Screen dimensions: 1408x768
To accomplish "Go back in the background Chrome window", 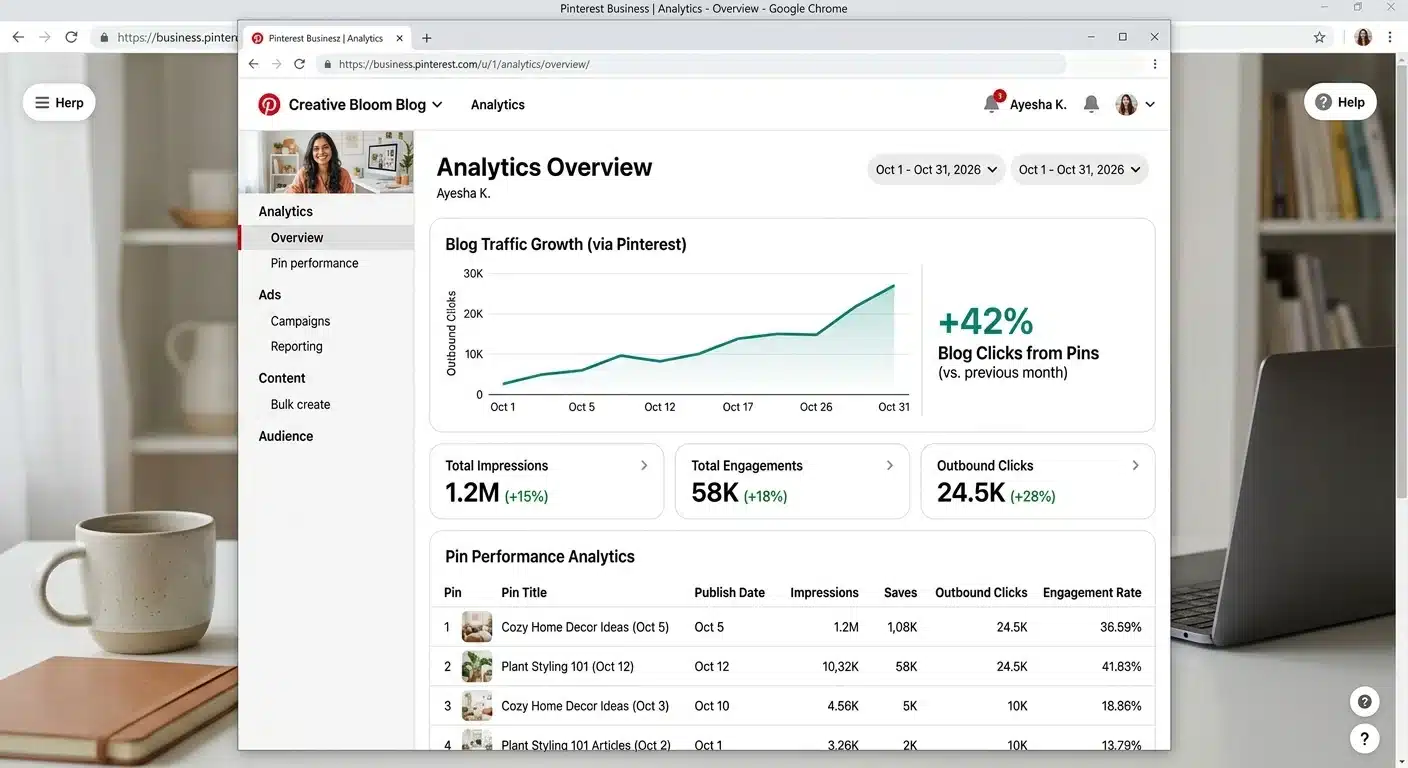I will point(17,37).
